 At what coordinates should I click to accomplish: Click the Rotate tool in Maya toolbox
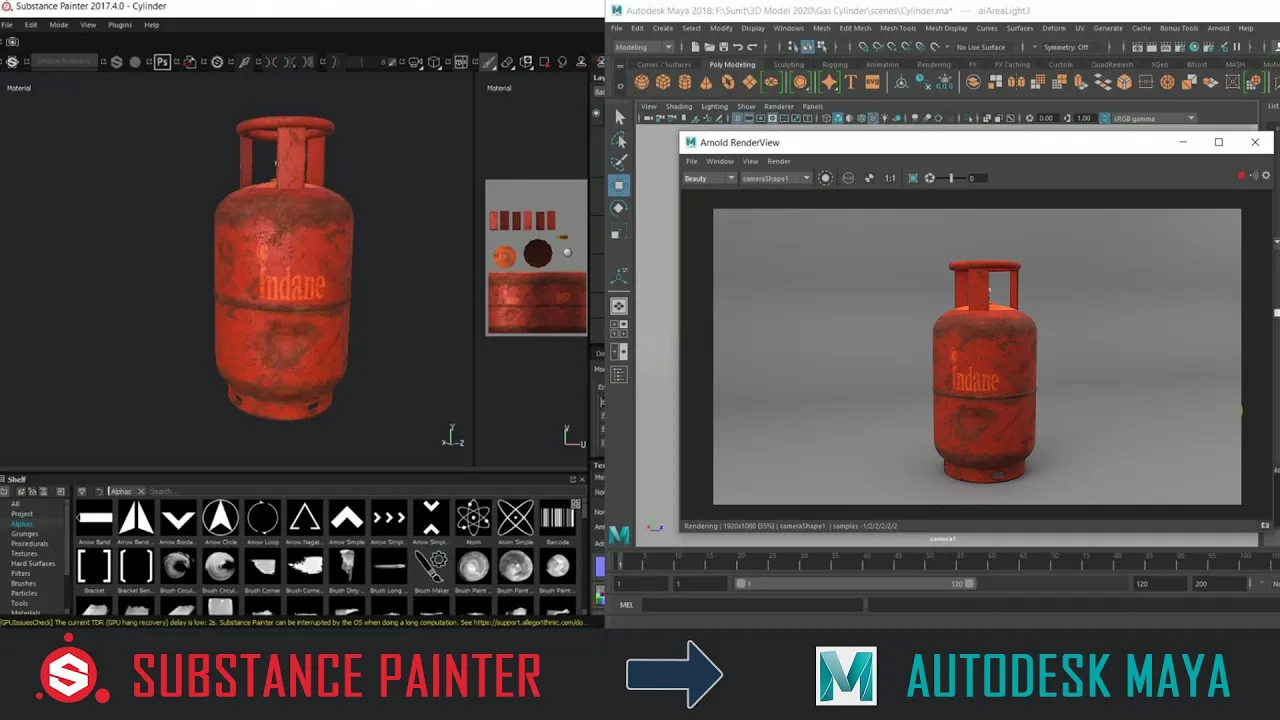pos(619,208)
